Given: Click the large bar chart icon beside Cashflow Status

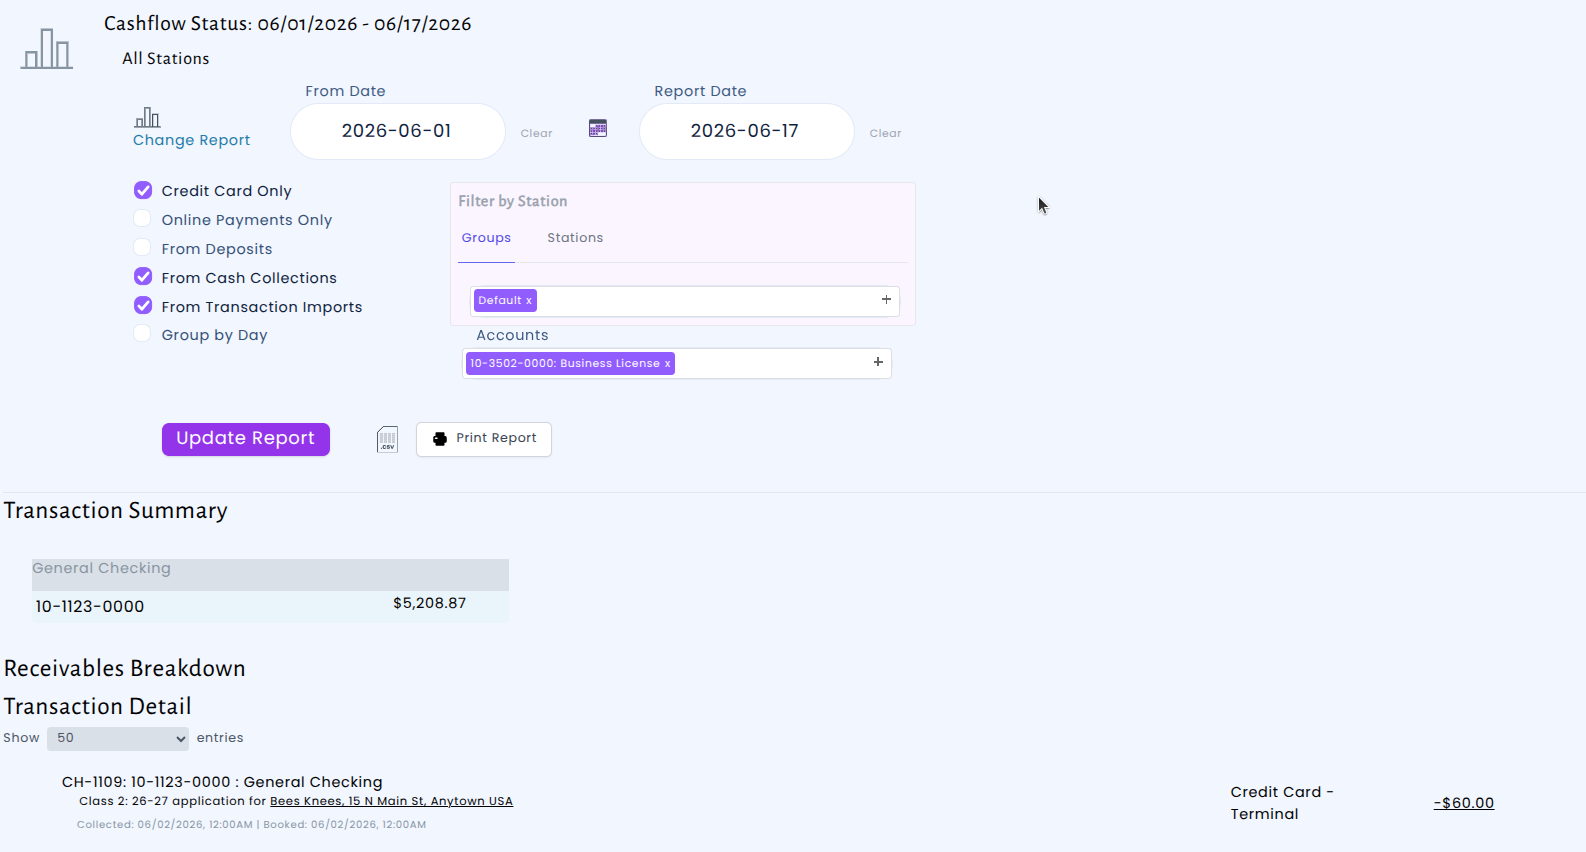Looking at the screenshot, I should [x=47, y=48].
